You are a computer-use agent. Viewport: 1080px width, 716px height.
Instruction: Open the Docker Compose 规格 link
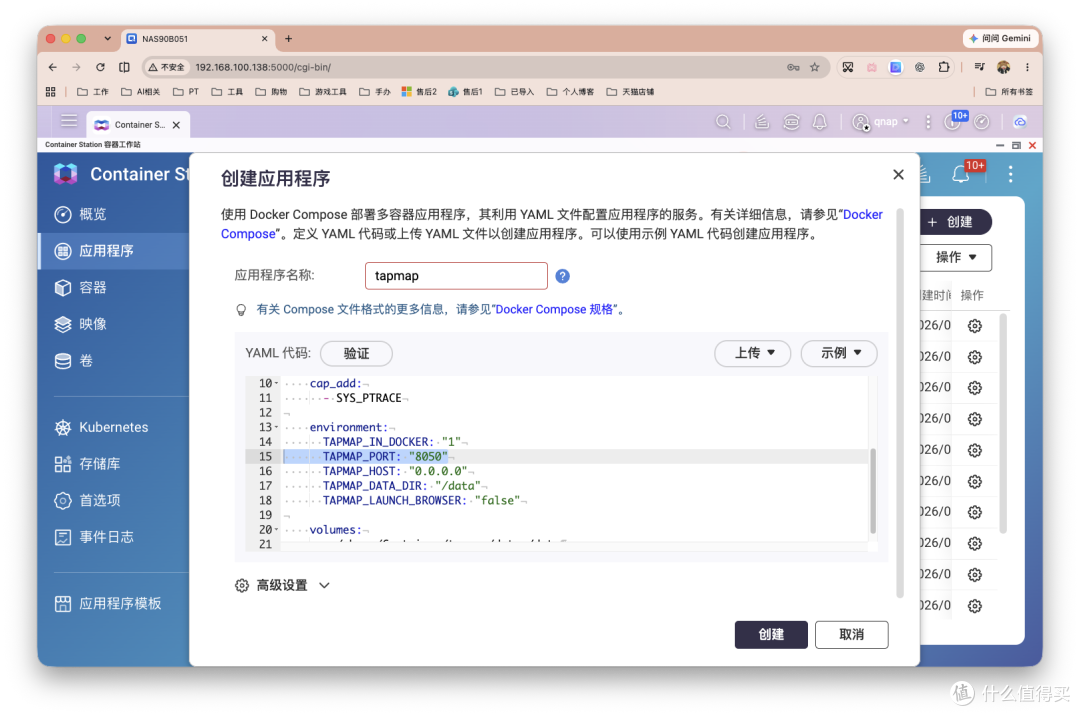554,310
